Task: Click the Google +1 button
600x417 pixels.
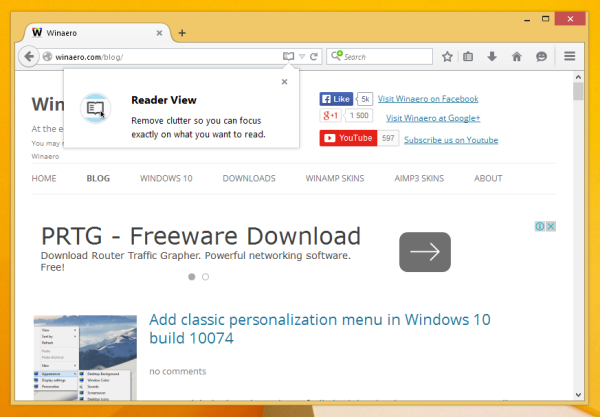Action: coord(330,116)
